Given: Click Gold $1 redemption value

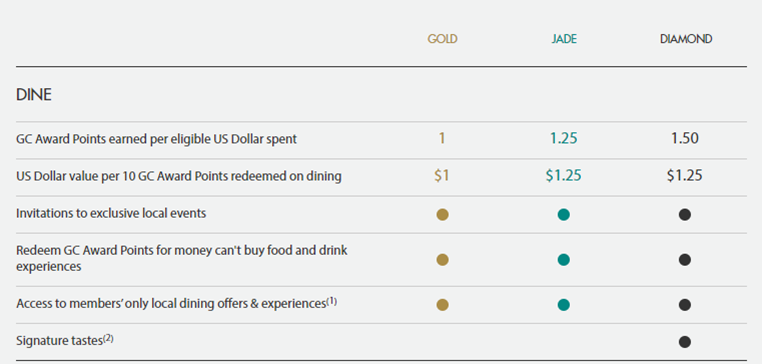Looking at the screenshot, I should [x=442, y=175].
